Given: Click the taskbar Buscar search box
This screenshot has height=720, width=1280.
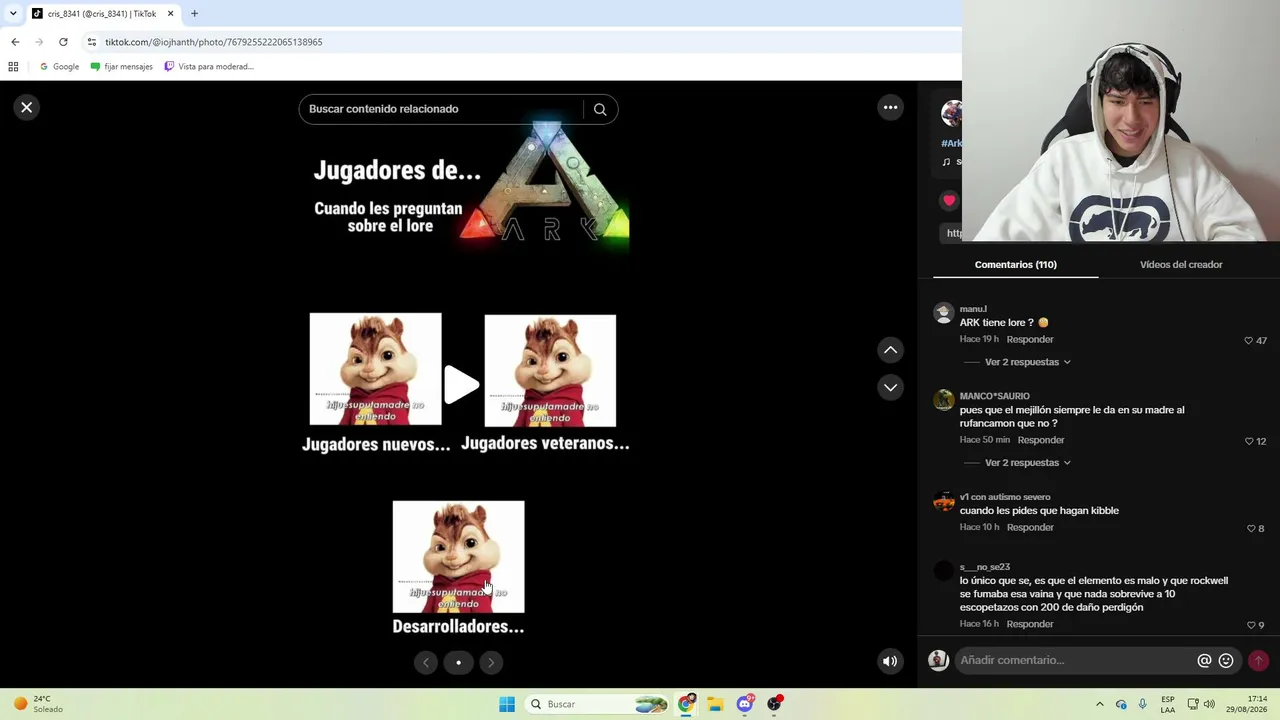Looking at the screenshot, I should pyautogui.click(x=597, y=704).
